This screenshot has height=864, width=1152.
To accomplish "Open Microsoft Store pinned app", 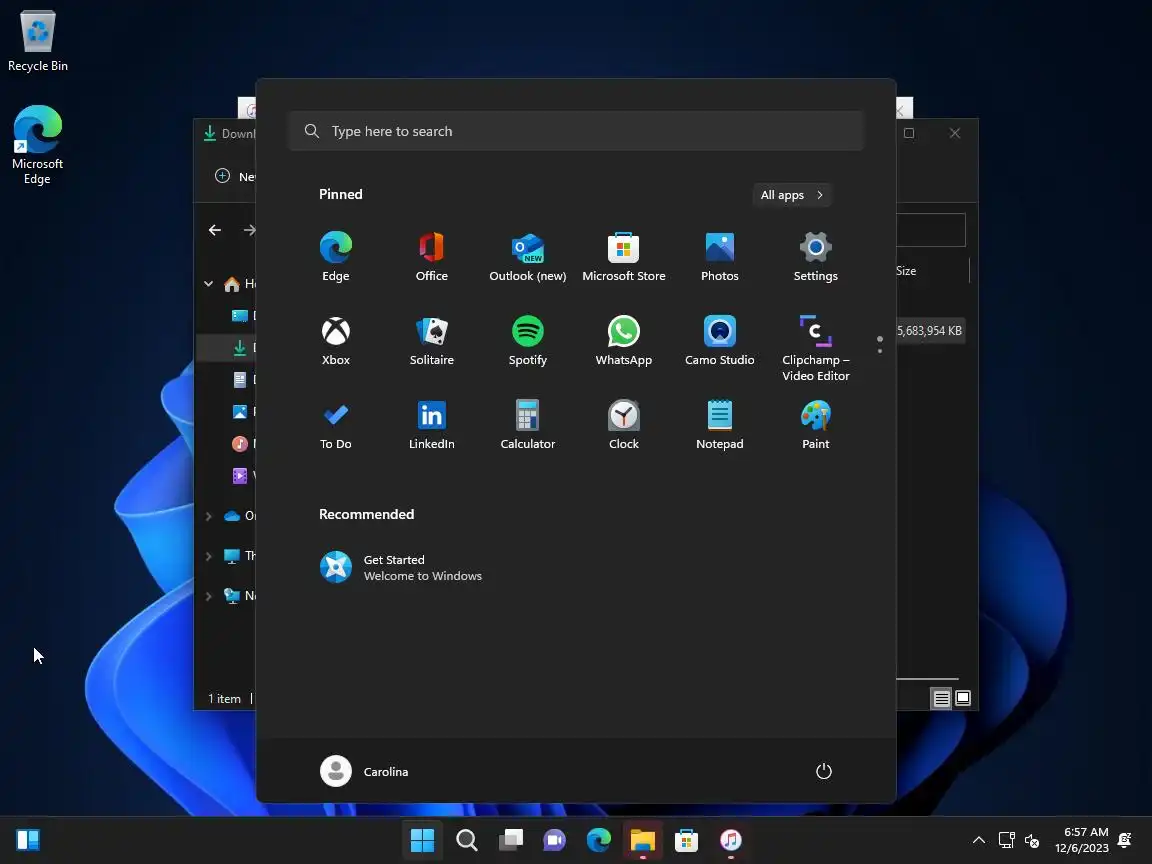I will click(x=624, y=256).
